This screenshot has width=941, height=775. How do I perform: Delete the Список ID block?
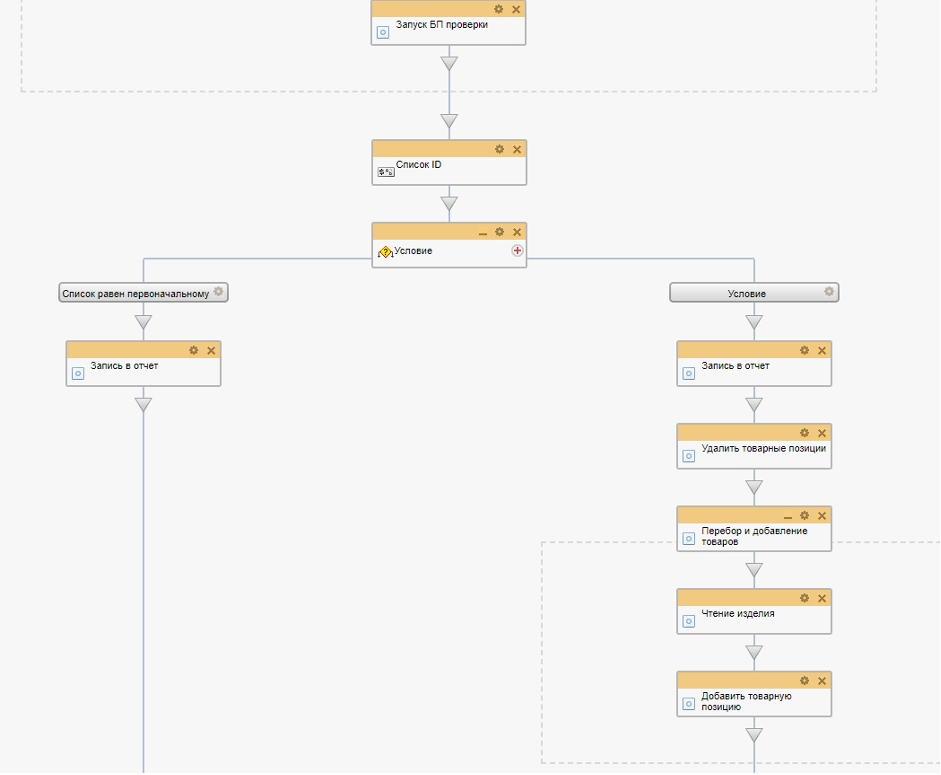coord(517,149)
